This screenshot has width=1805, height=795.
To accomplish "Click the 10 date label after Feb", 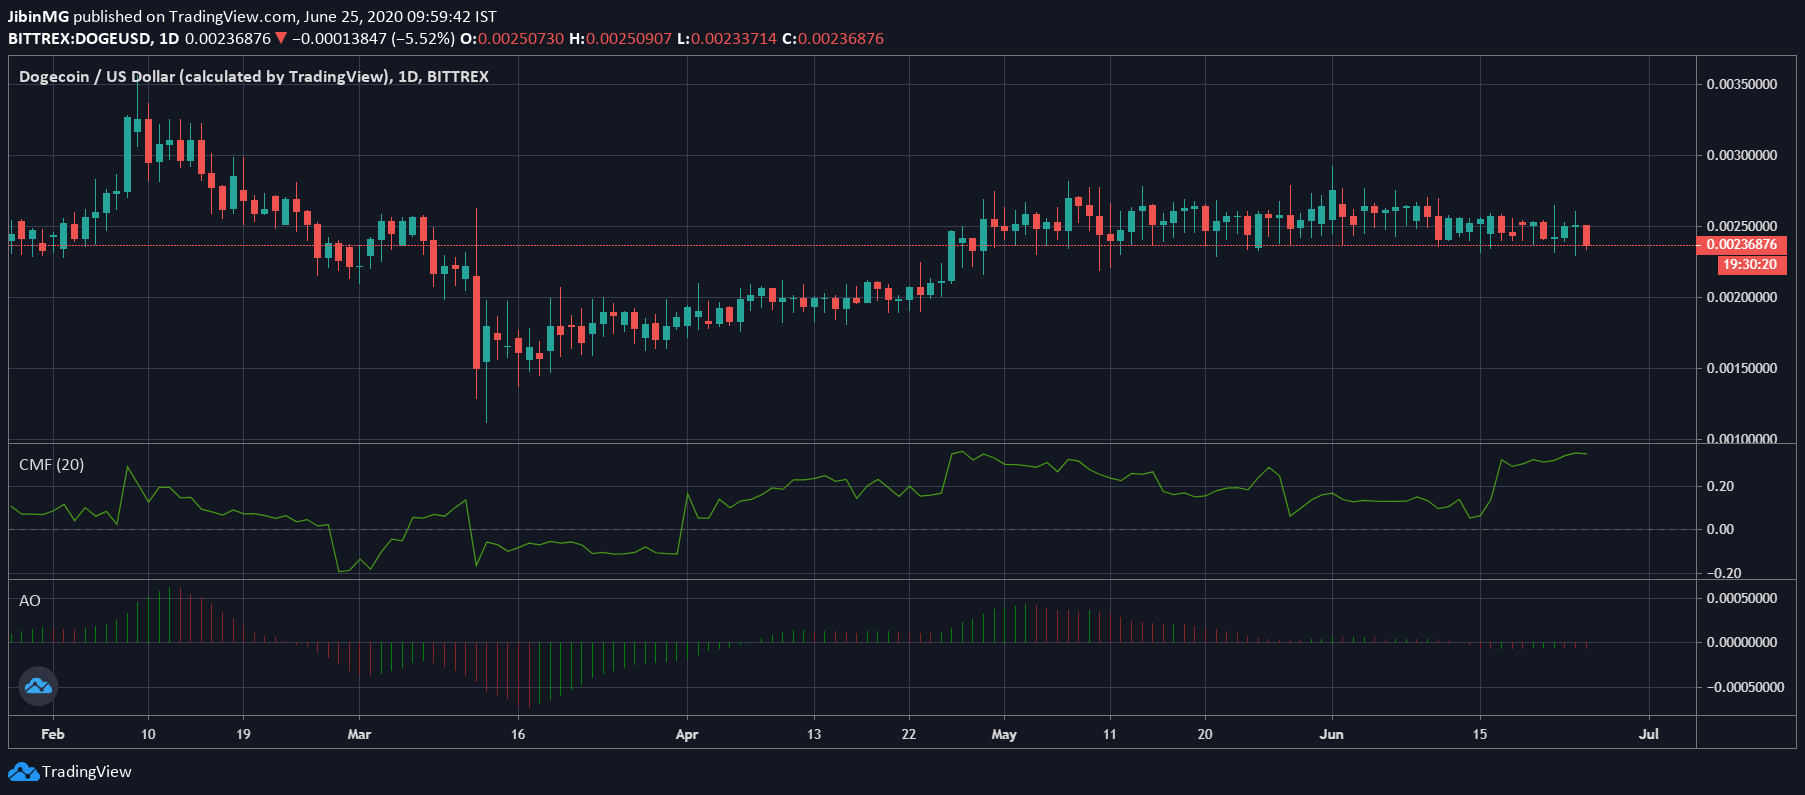I will [x=148, y=734].
